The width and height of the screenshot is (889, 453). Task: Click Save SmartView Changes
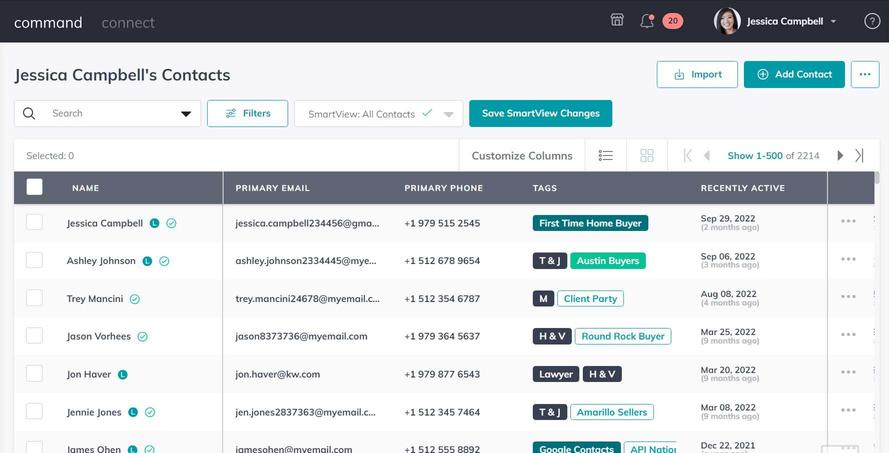541,113
